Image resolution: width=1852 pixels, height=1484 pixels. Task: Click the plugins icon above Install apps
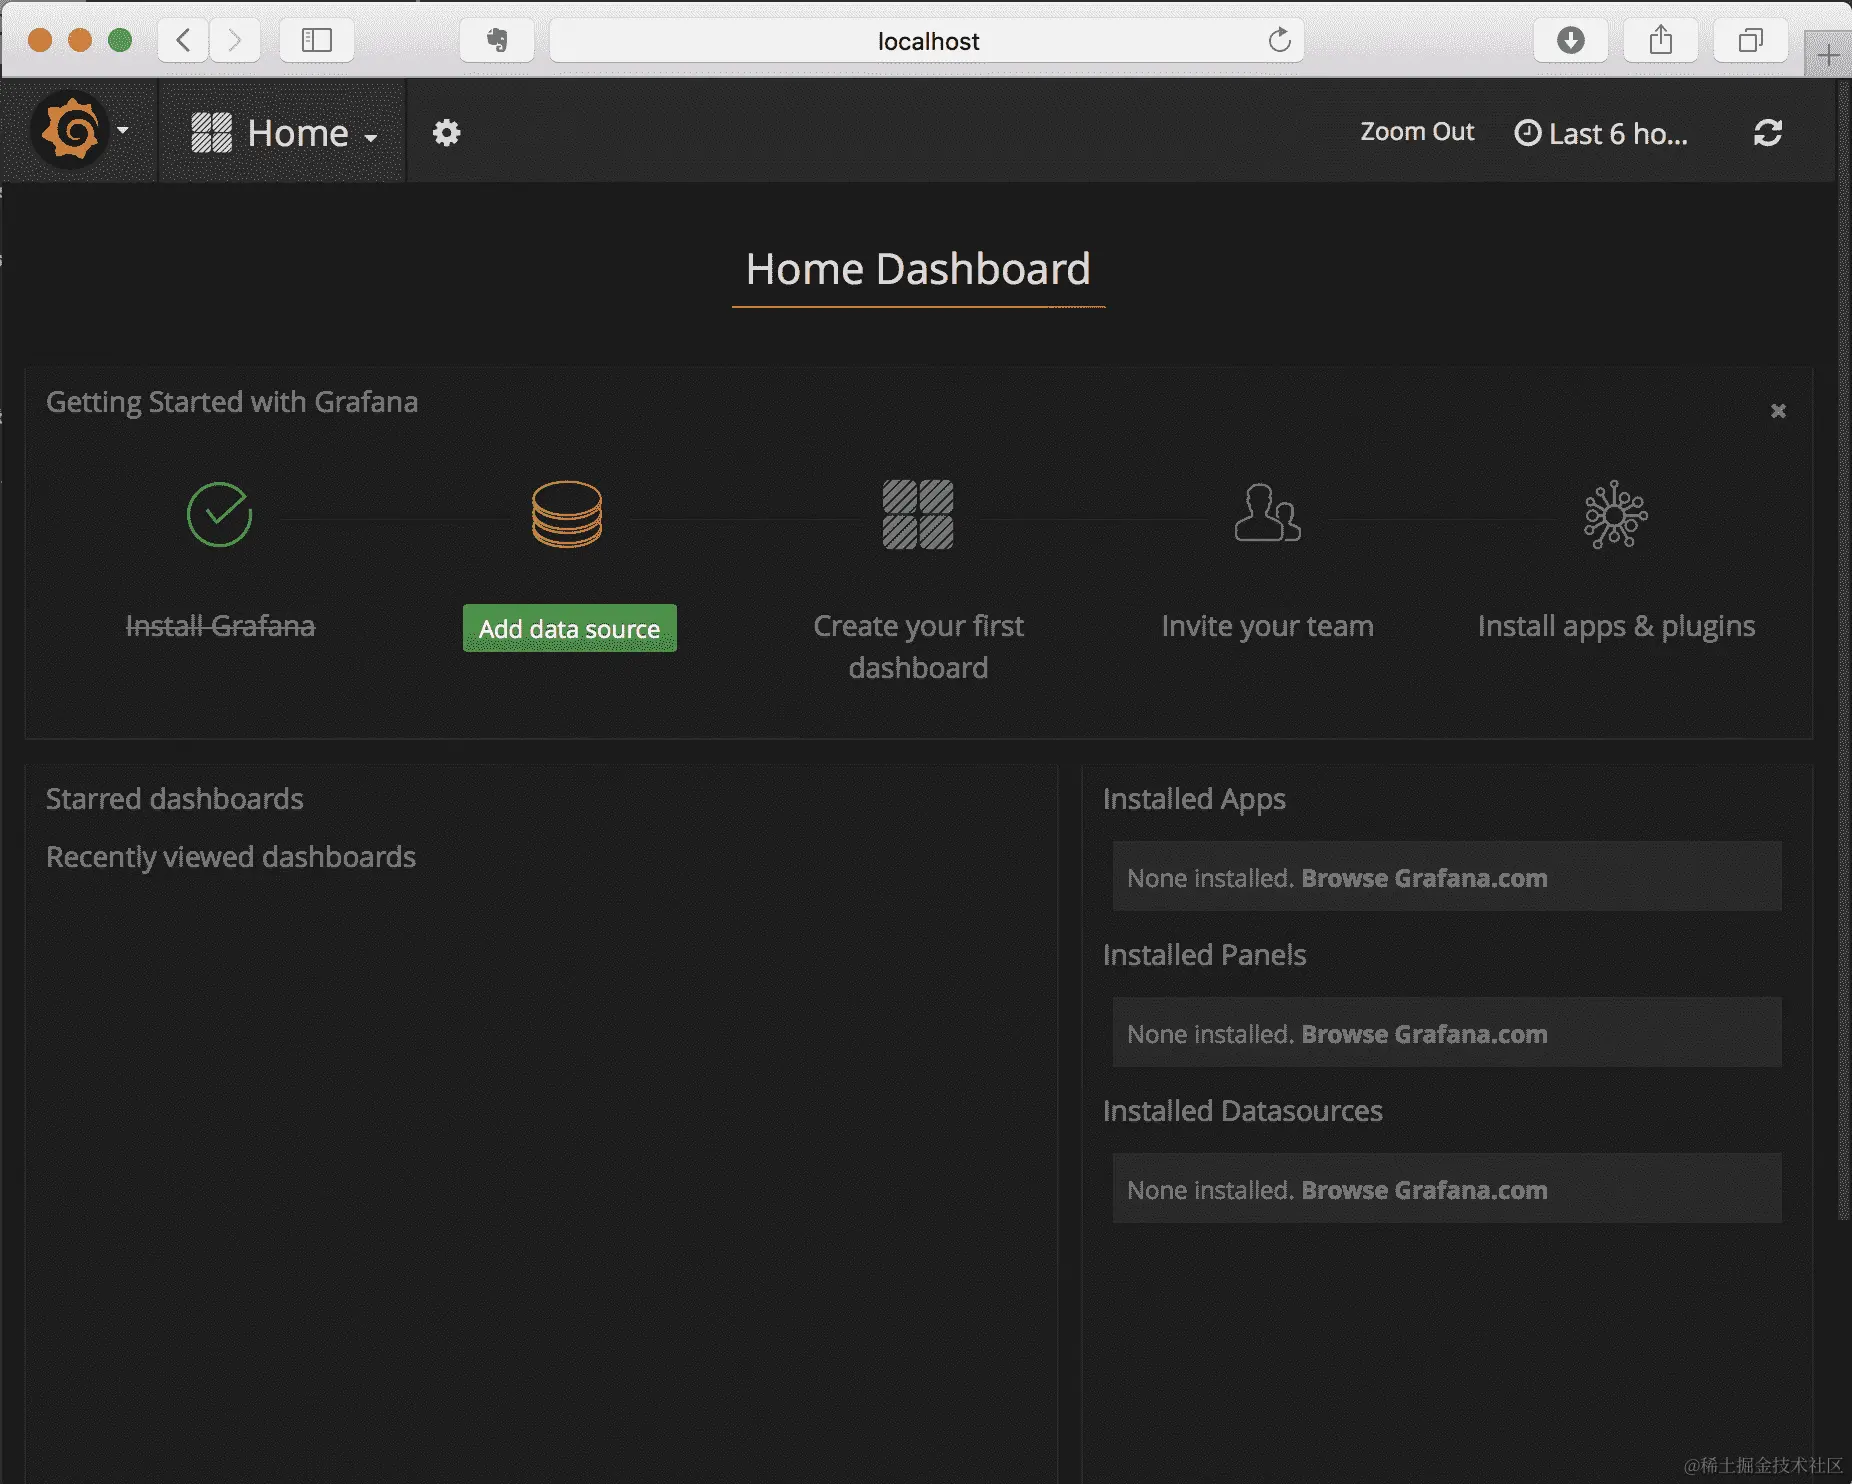(1616, 515)
